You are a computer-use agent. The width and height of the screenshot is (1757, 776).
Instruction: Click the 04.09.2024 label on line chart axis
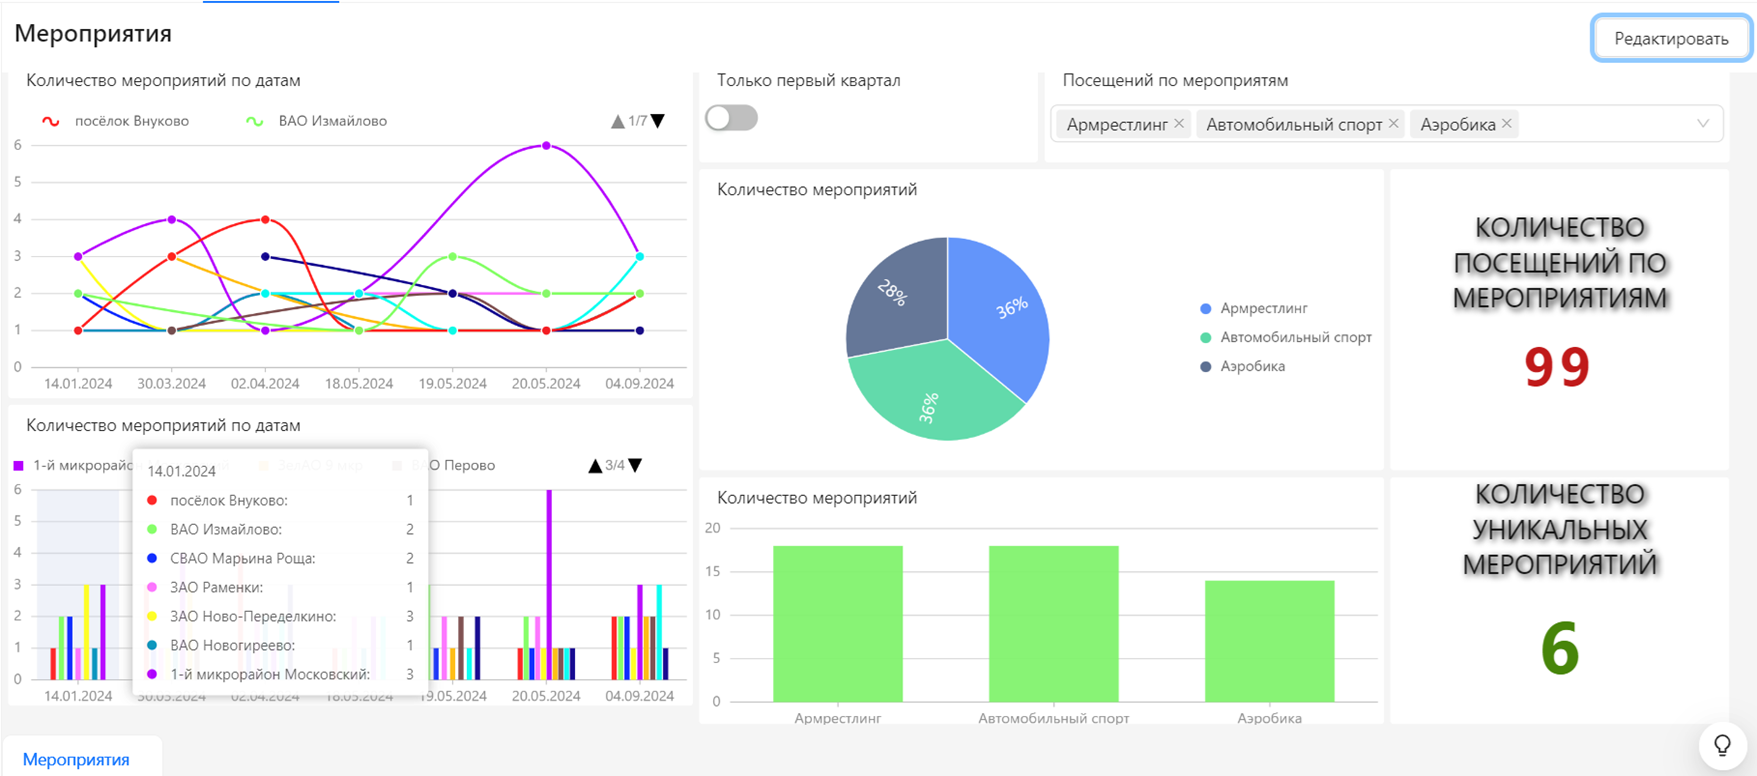640,383
